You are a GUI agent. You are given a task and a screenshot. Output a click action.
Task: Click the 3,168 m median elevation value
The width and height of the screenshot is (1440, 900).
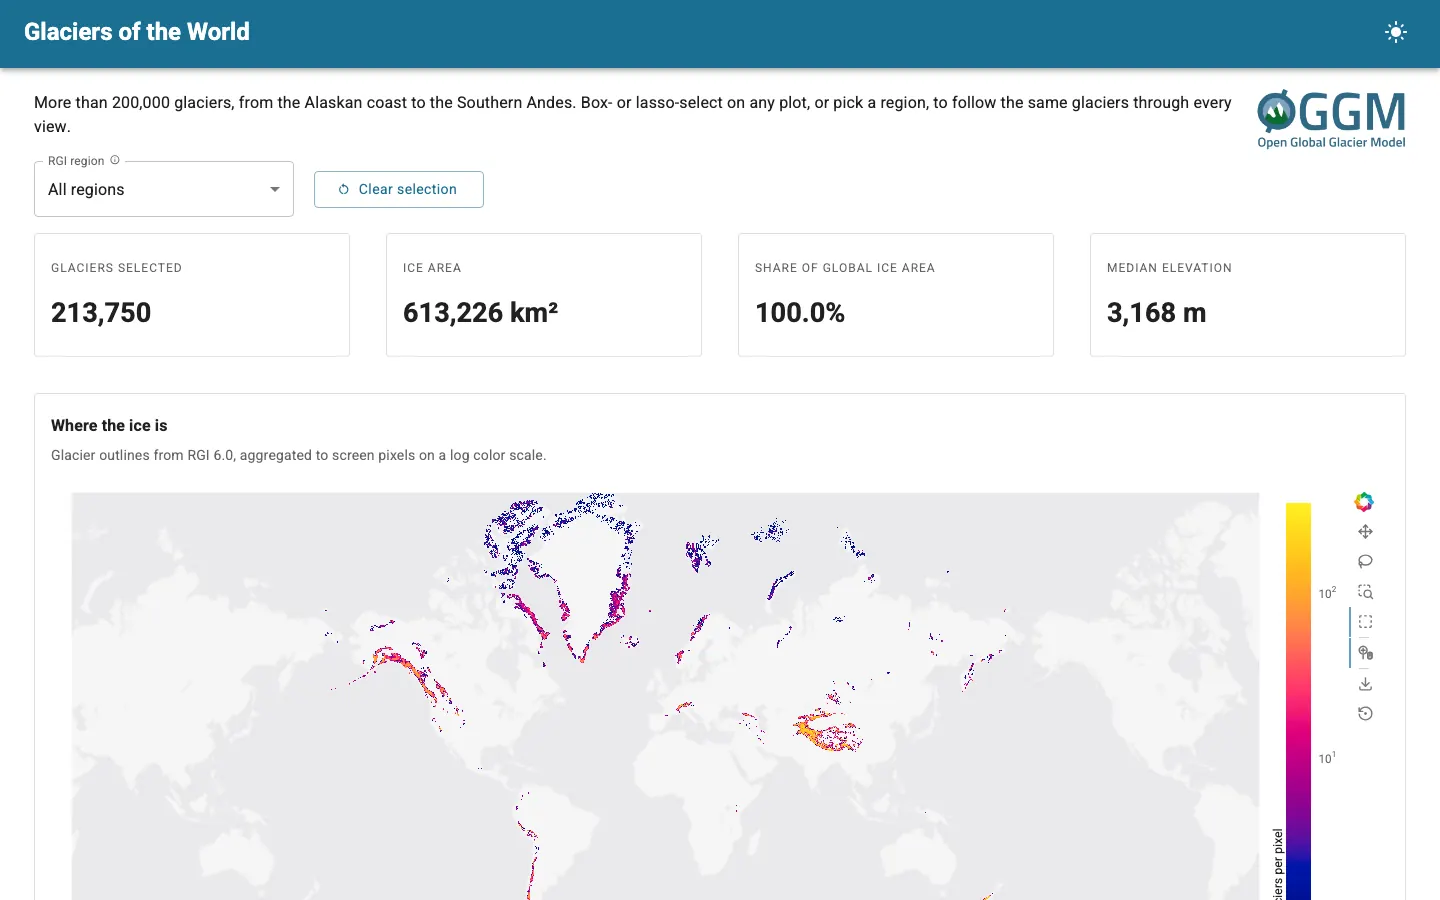point(1157,313)
